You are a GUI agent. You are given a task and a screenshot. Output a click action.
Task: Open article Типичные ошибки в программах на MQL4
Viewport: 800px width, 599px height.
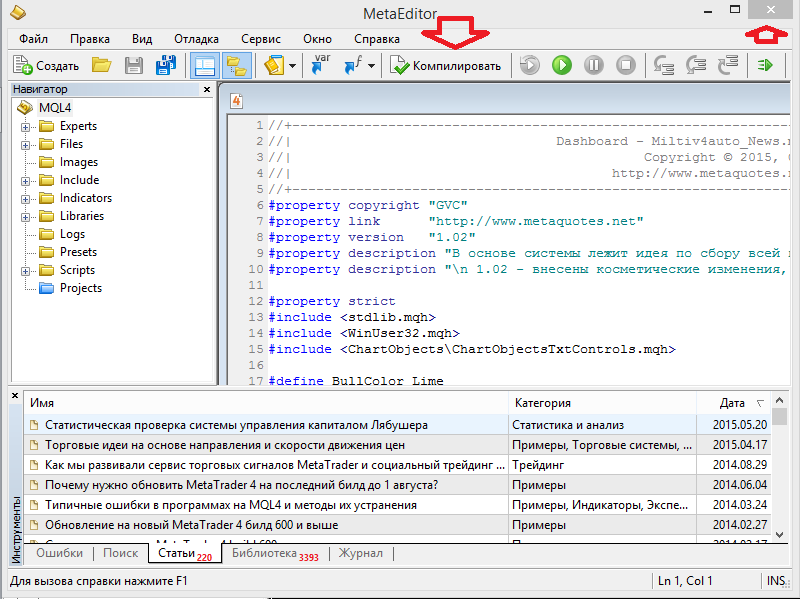tap(231, 505)
